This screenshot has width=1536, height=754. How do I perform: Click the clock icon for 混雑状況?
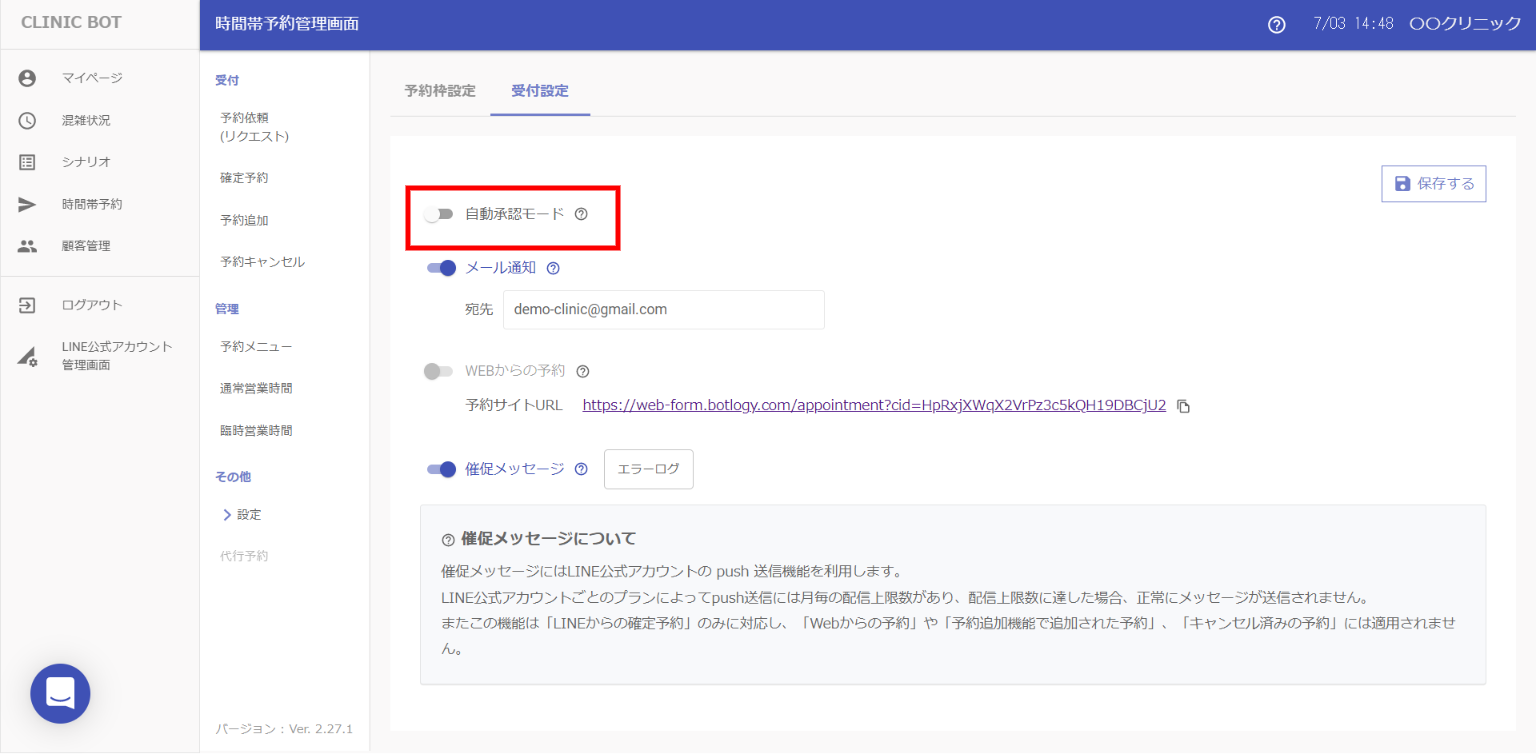pyautogui.click(x=27, y=120)
